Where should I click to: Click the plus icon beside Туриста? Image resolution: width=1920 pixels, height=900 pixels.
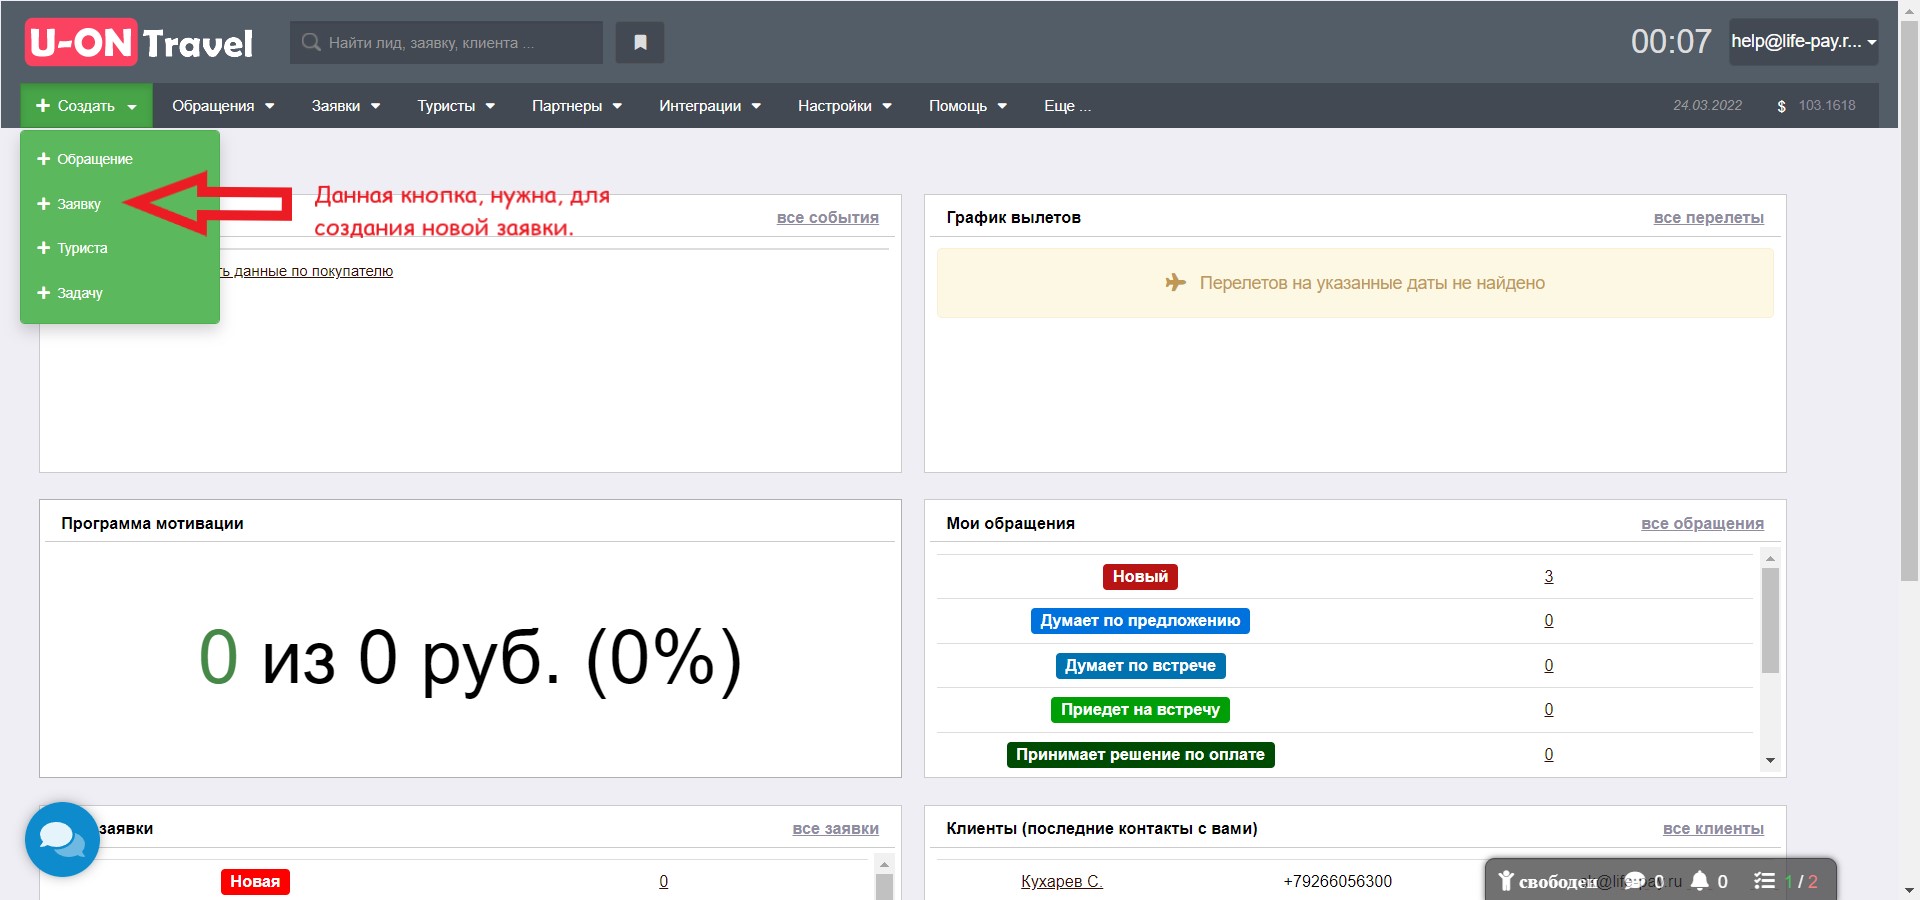coord(43,247)
